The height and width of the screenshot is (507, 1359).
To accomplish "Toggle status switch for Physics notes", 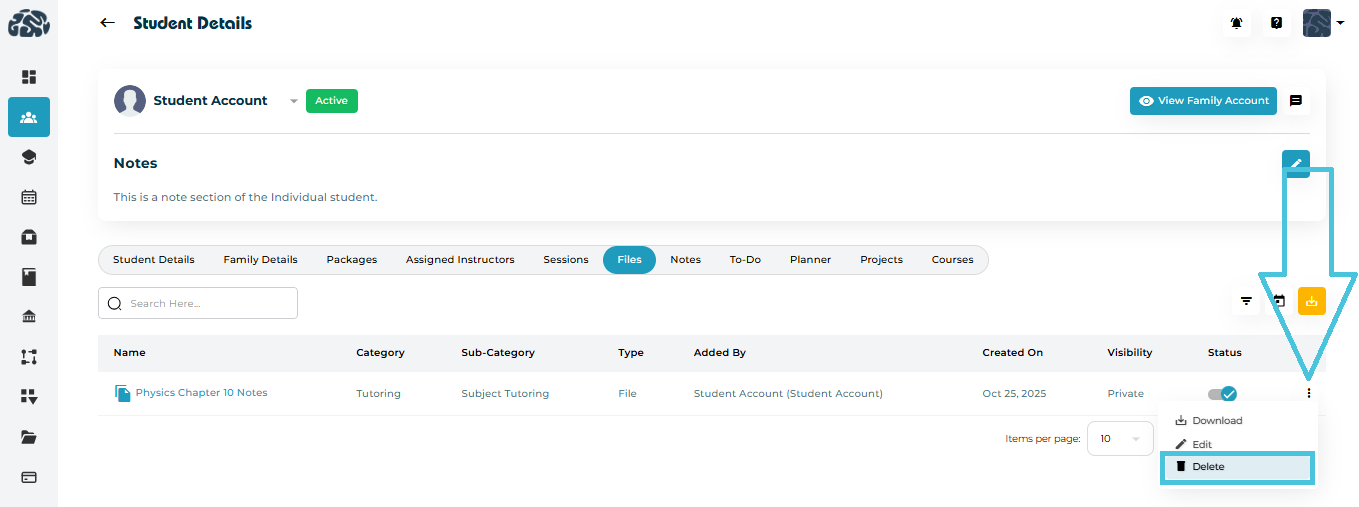I will pyautogui.click(x=1222, y=394).
